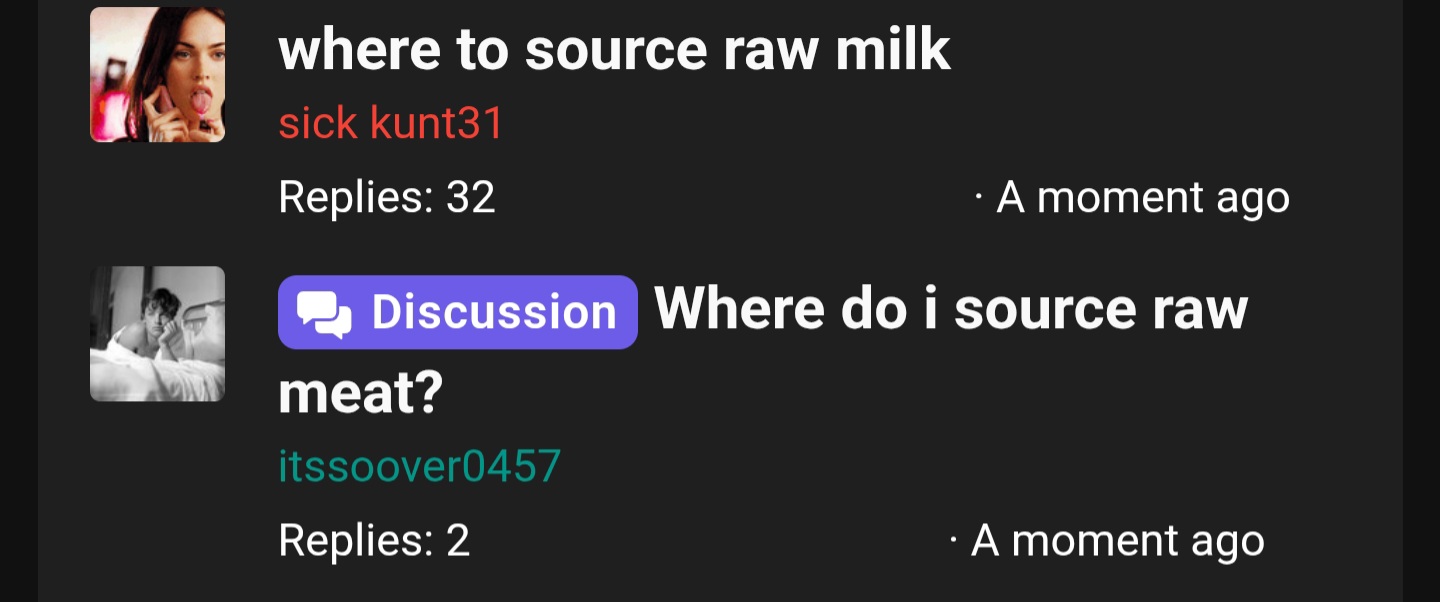The height and width of the screenshot is (602, 1440).
Task: Click "Replies: 2" on the raw meat thread
Action: 374,540
